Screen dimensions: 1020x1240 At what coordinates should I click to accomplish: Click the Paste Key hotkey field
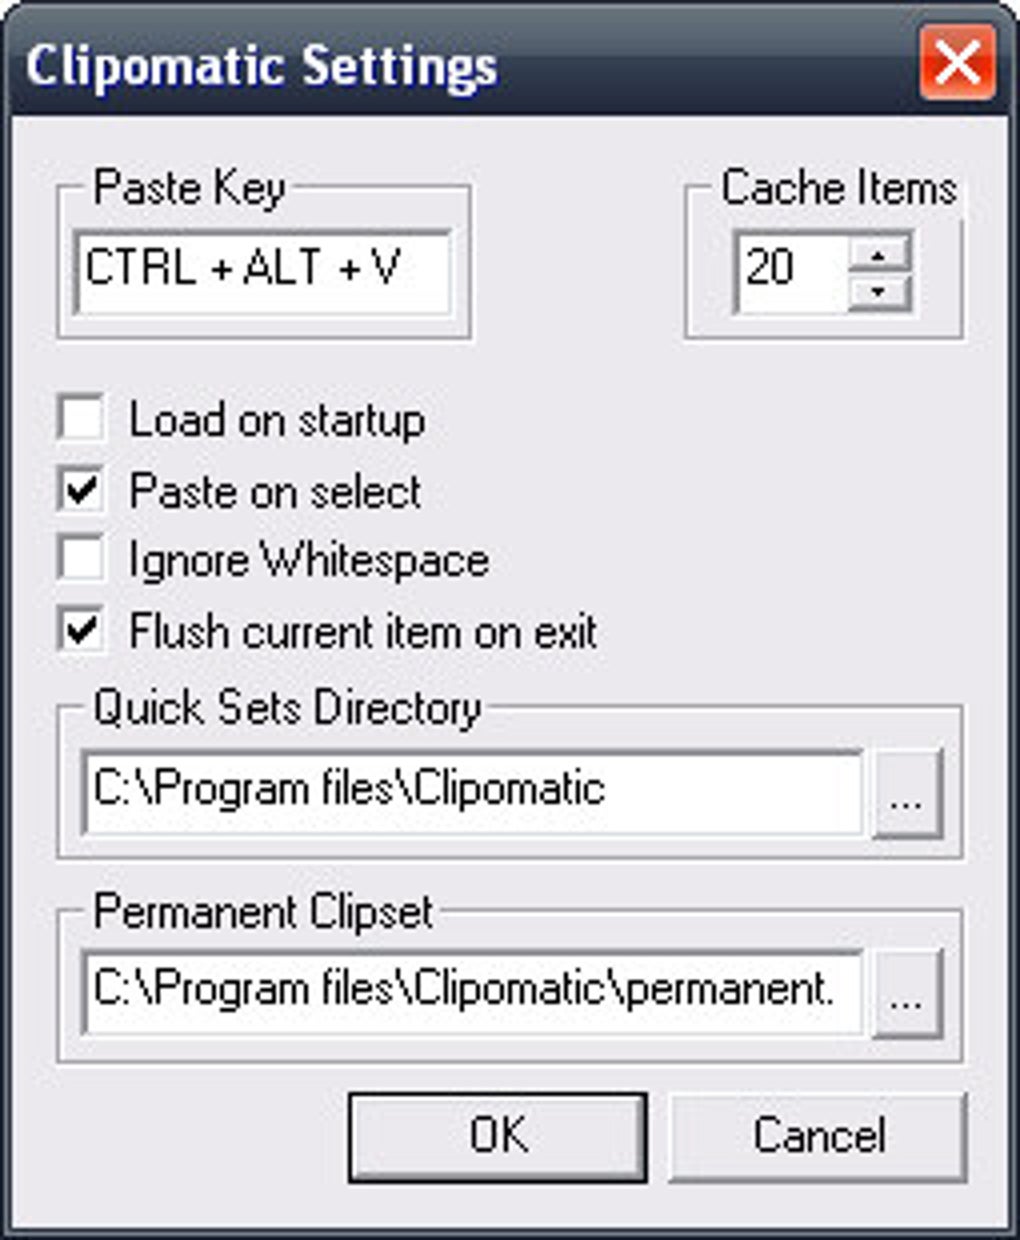pyautogui.click(x=262, y=270)
